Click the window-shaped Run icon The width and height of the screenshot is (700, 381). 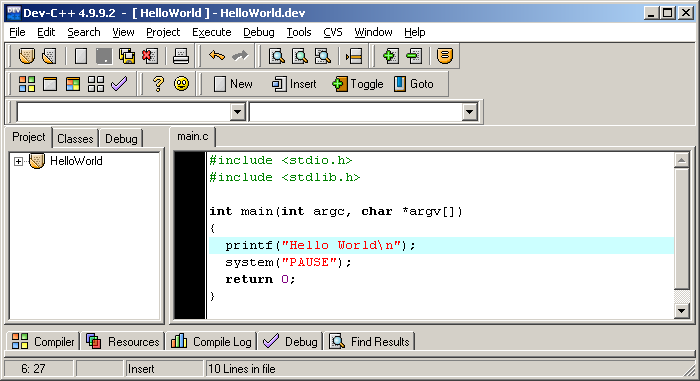click(50, 84)
